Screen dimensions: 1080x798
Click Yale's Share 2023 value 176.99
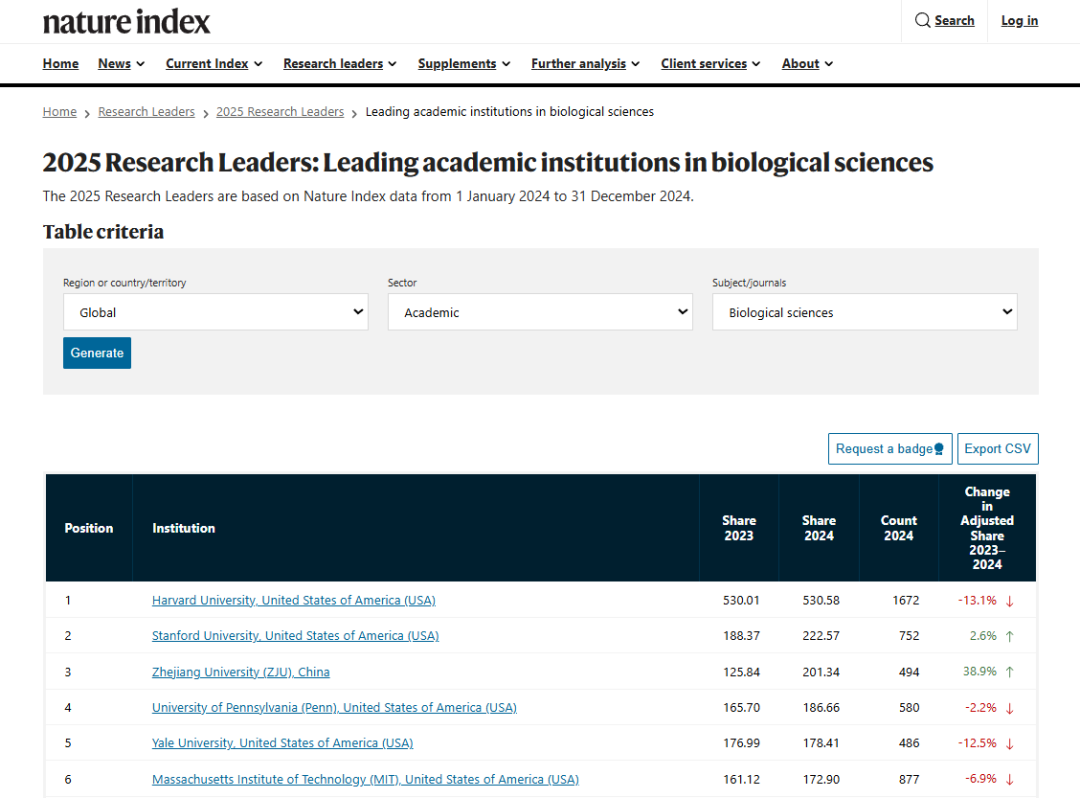(x=741, y=743)
